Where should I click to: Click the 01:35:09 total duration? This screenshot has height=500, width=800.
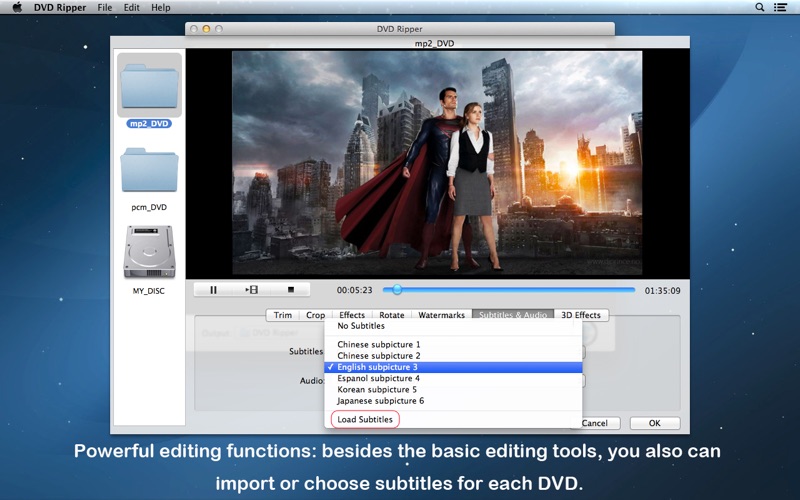point(662,291)
